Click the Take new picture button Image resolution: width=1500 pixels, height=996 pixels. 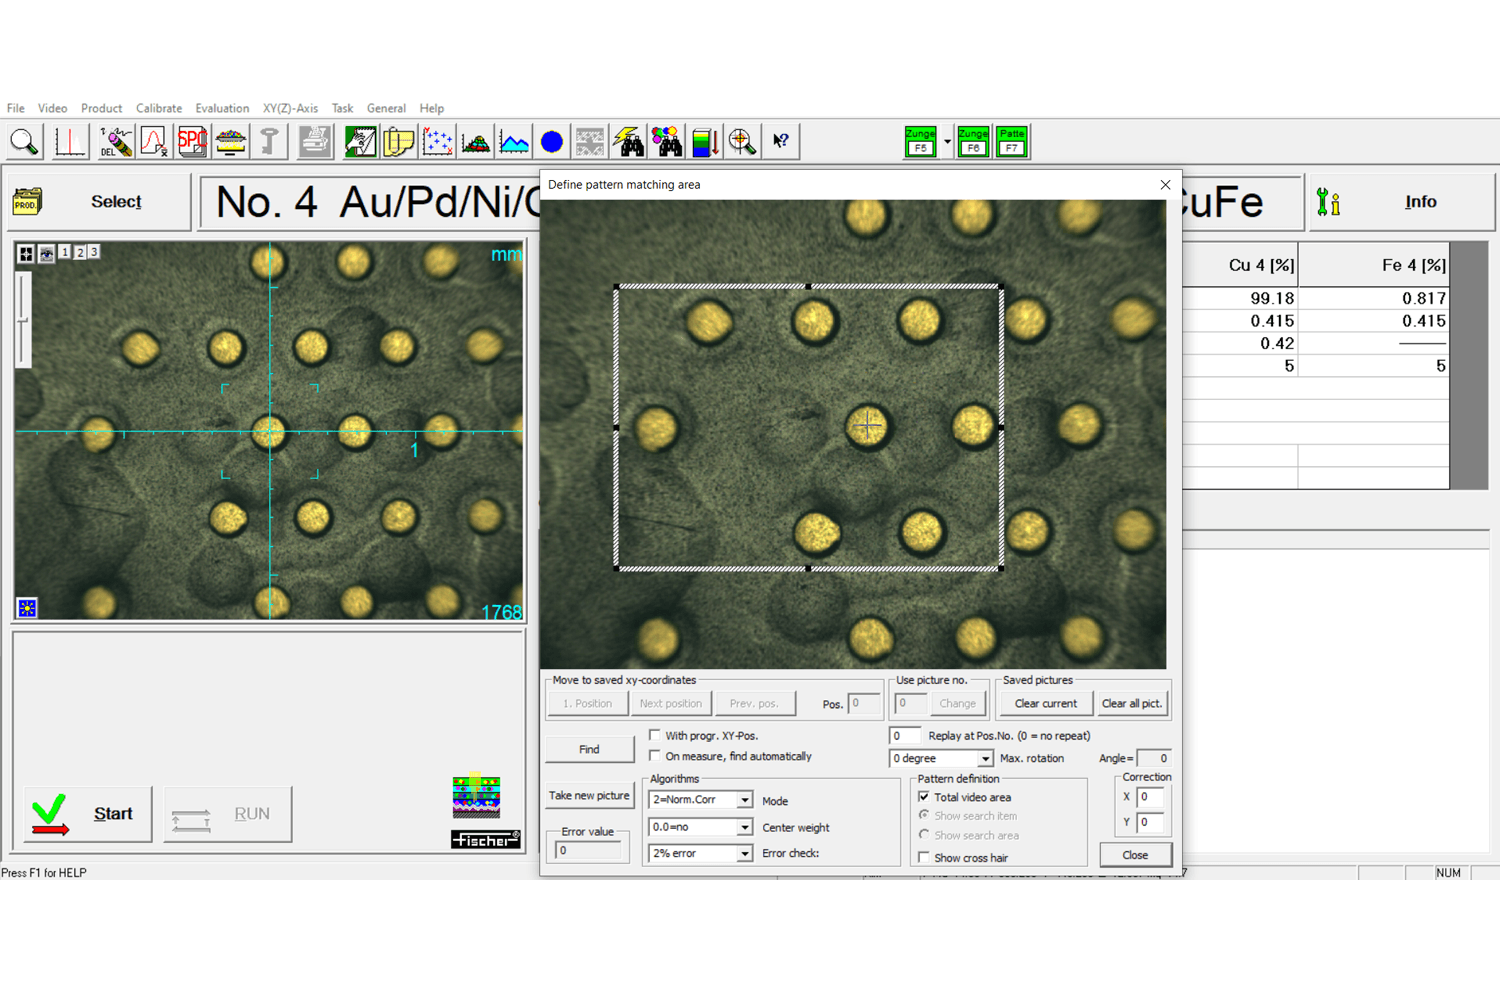pyautogui.click(x=590, y=796)
